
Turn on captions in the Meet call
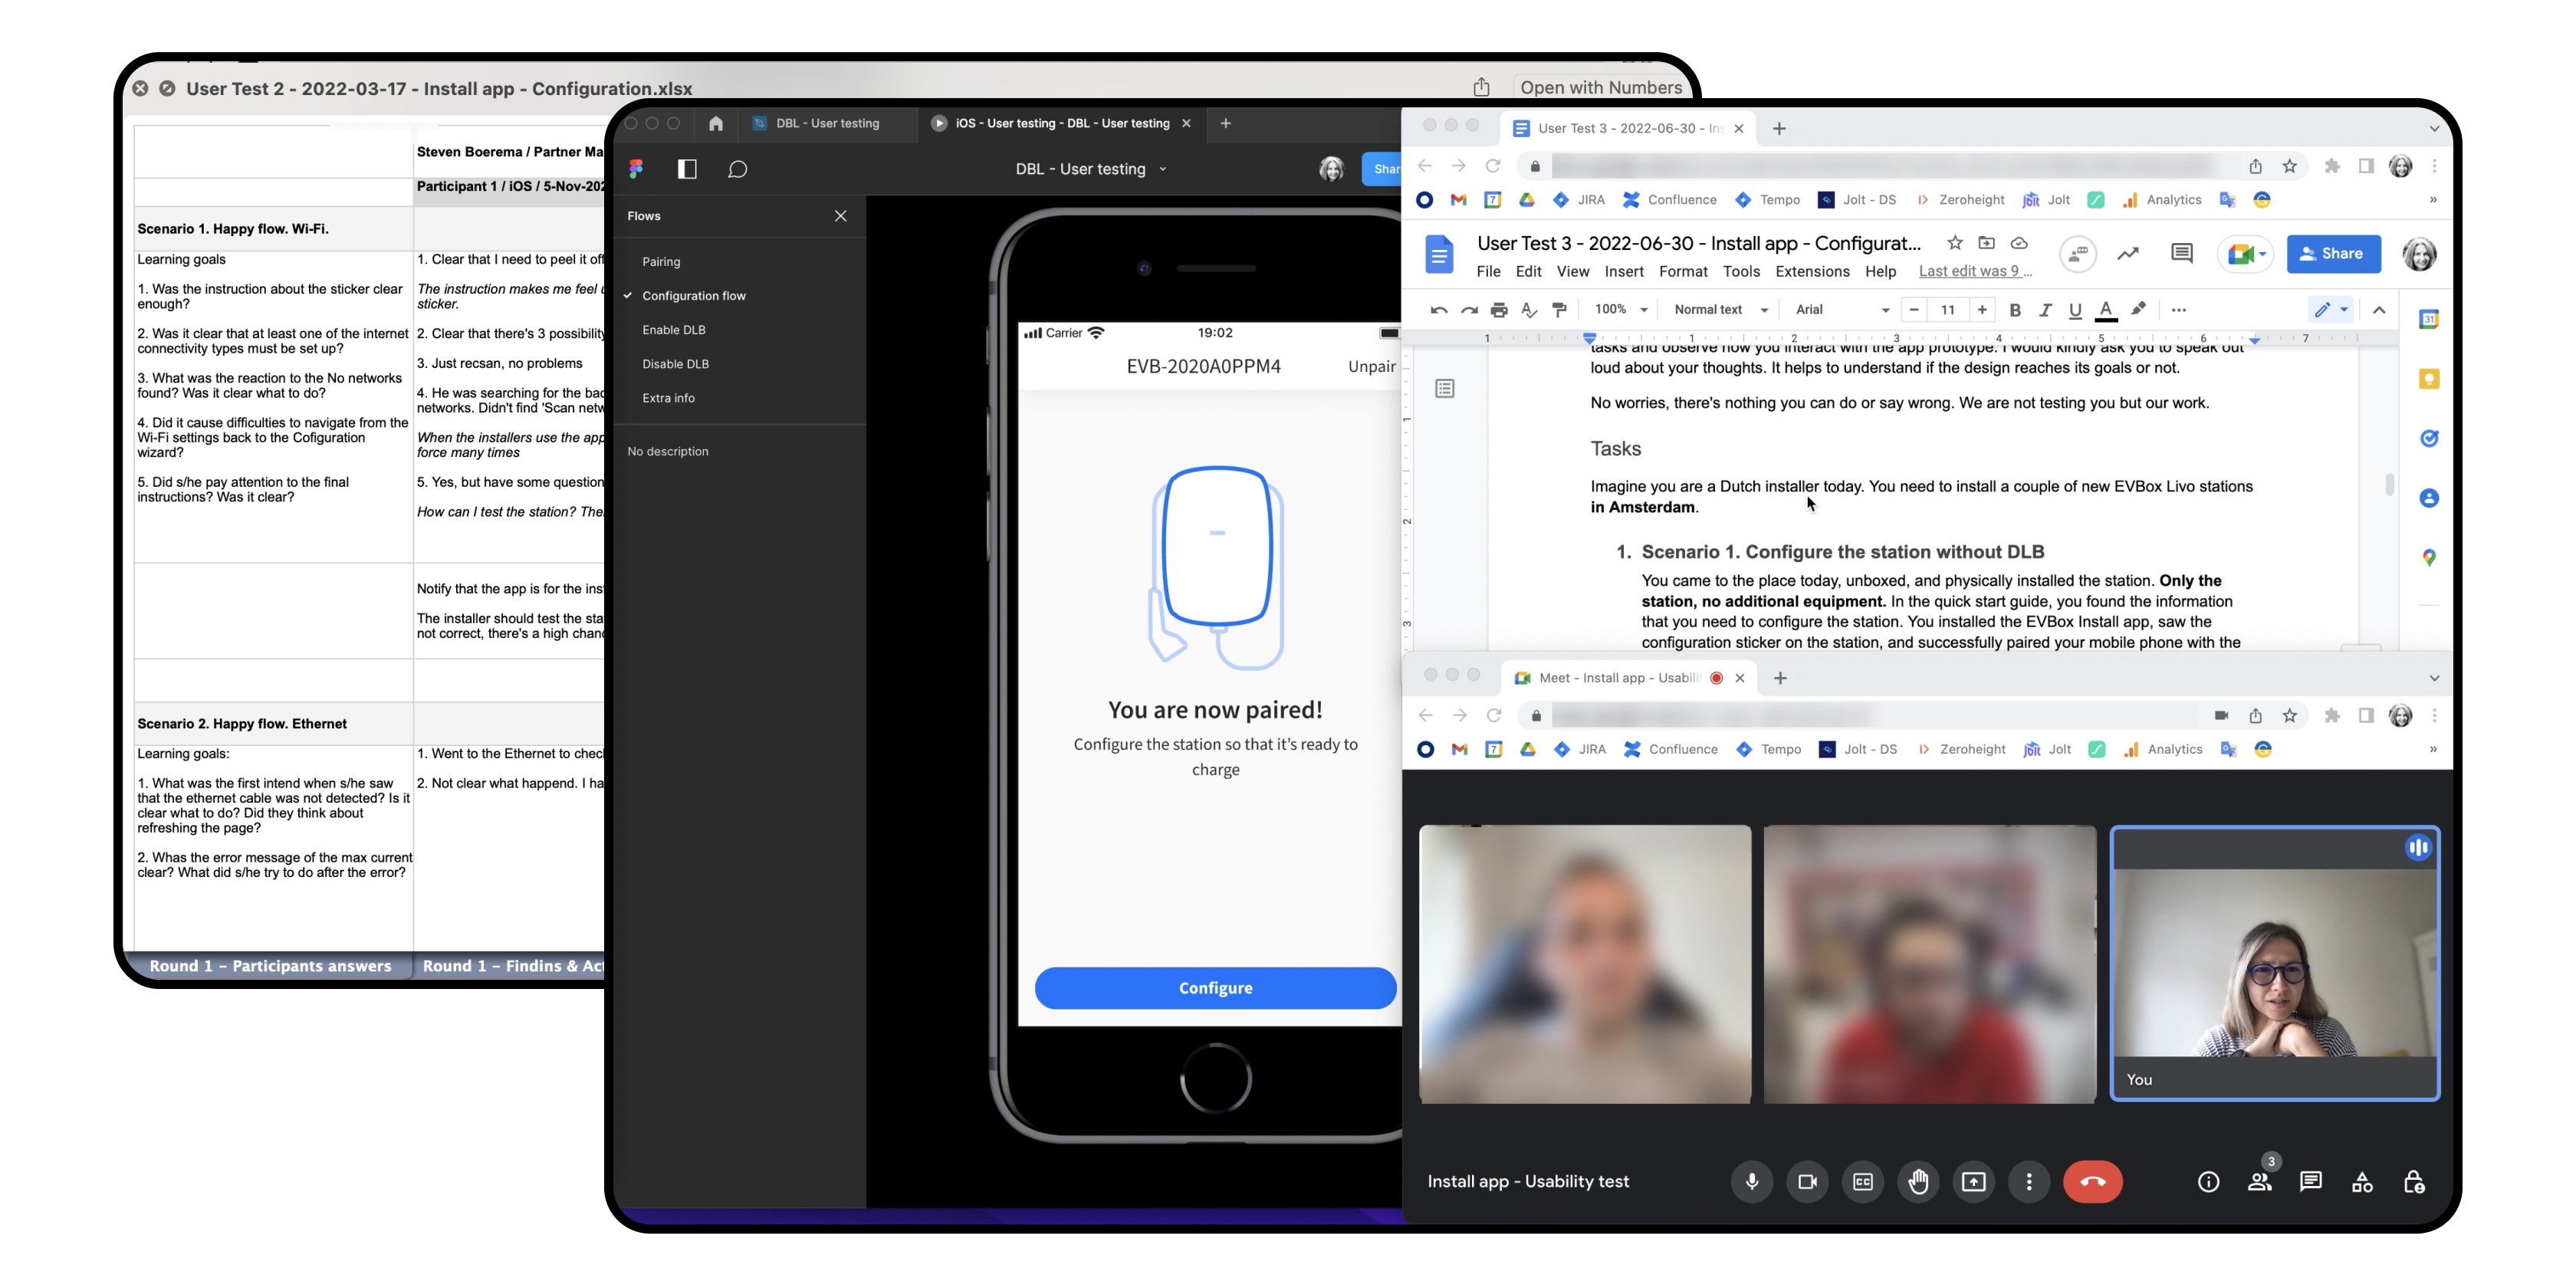pyautogui.click(x=1862, y=1181)
